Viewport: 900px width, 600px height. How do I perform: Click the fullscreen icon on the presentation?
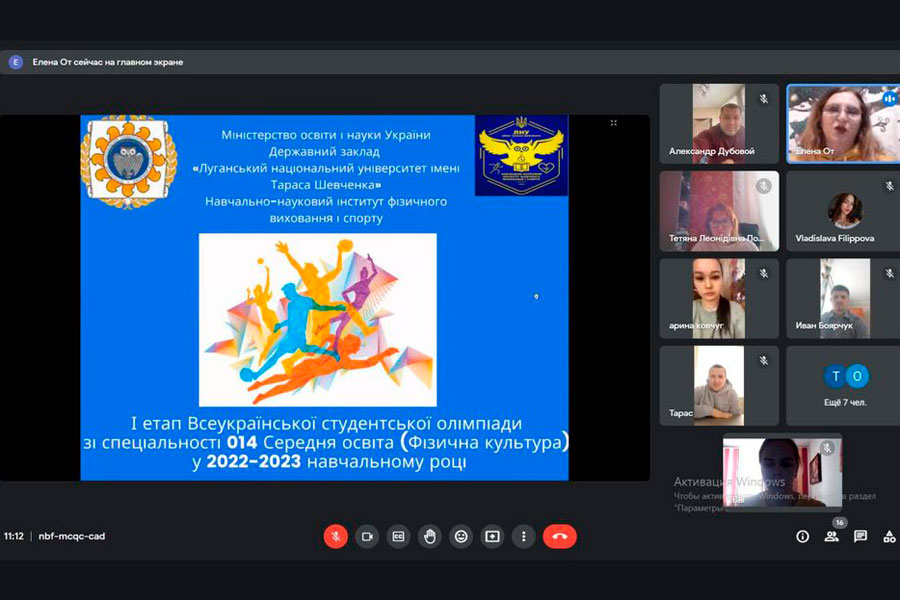point(614,123)
